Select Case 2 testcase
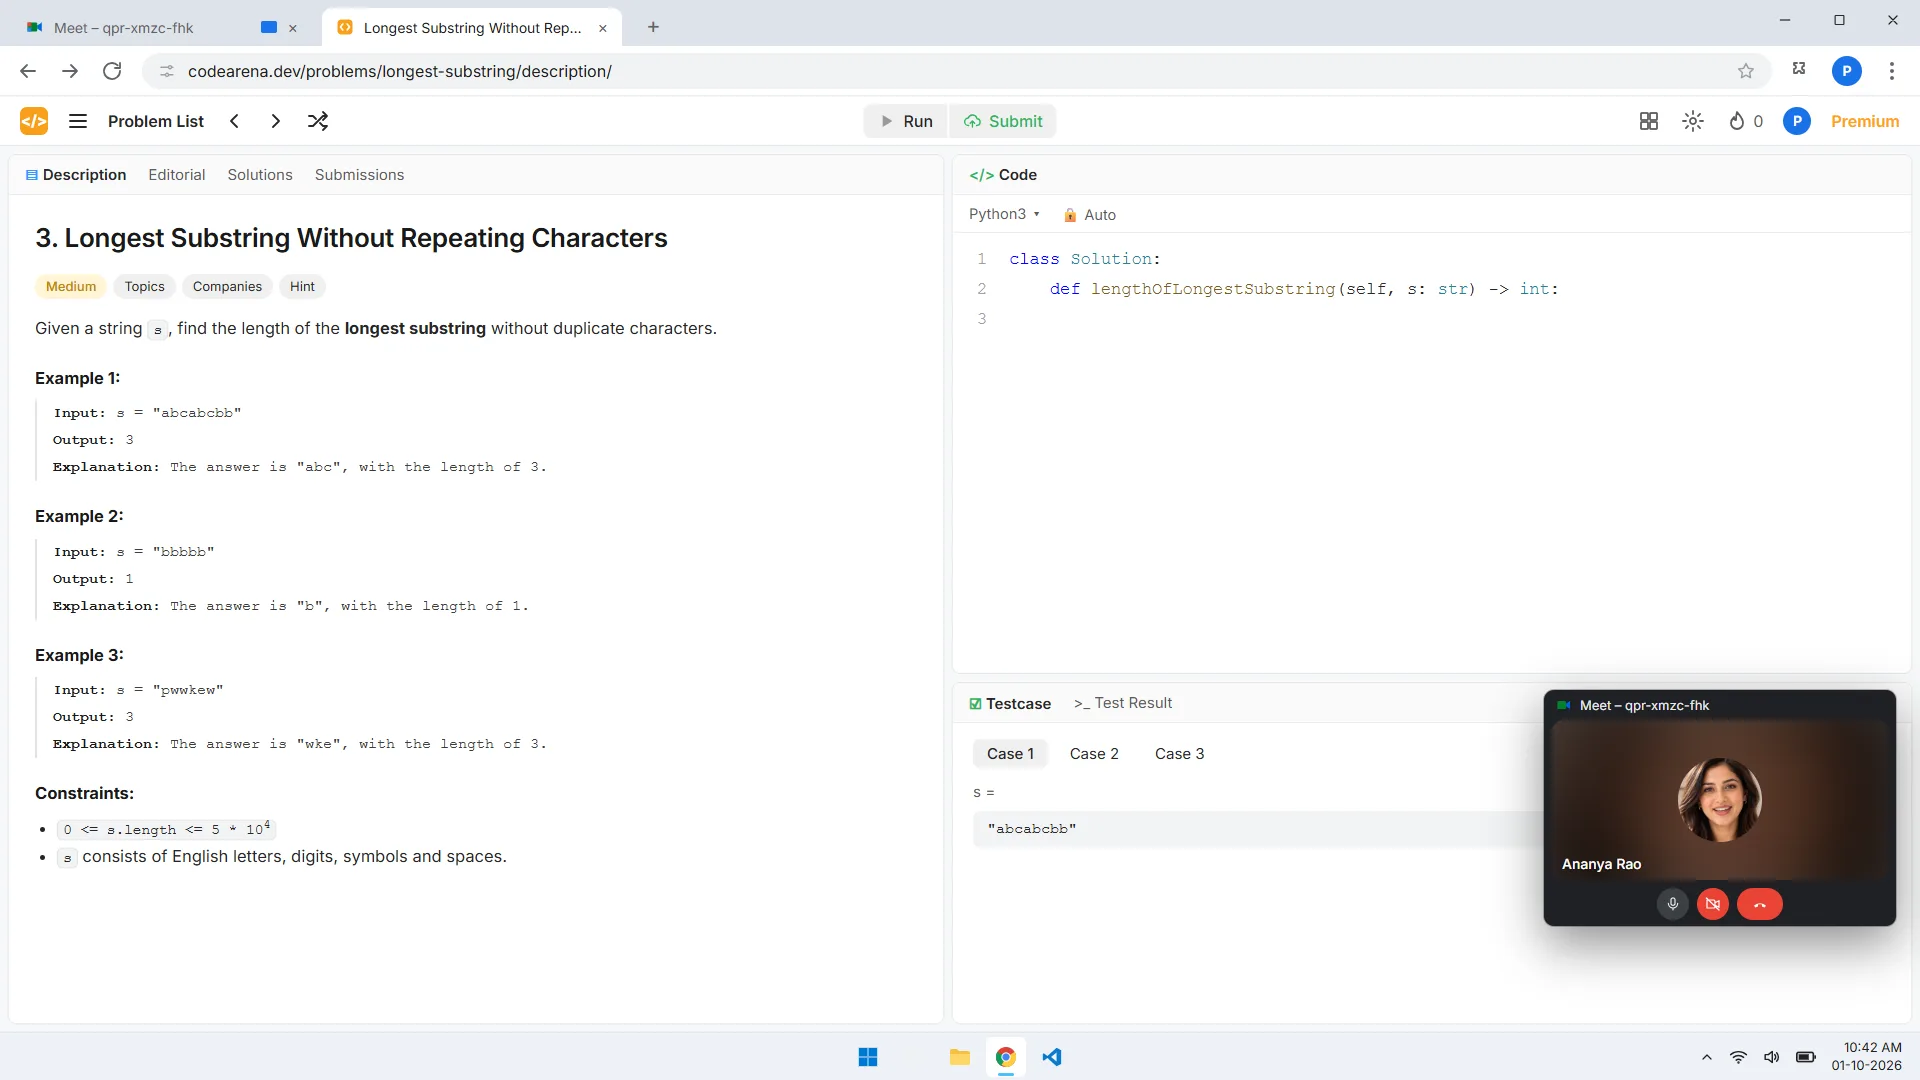This screenshot has height=1080, width=1920. point(1094,753)
